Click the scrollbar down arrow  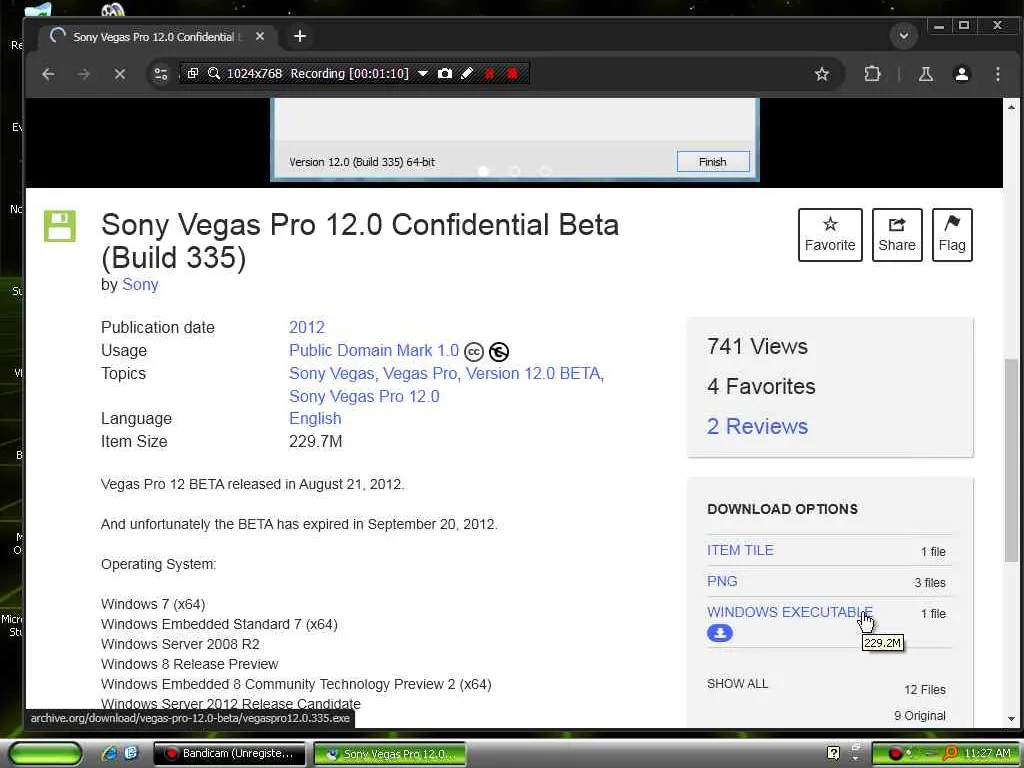click(1011, 718)
